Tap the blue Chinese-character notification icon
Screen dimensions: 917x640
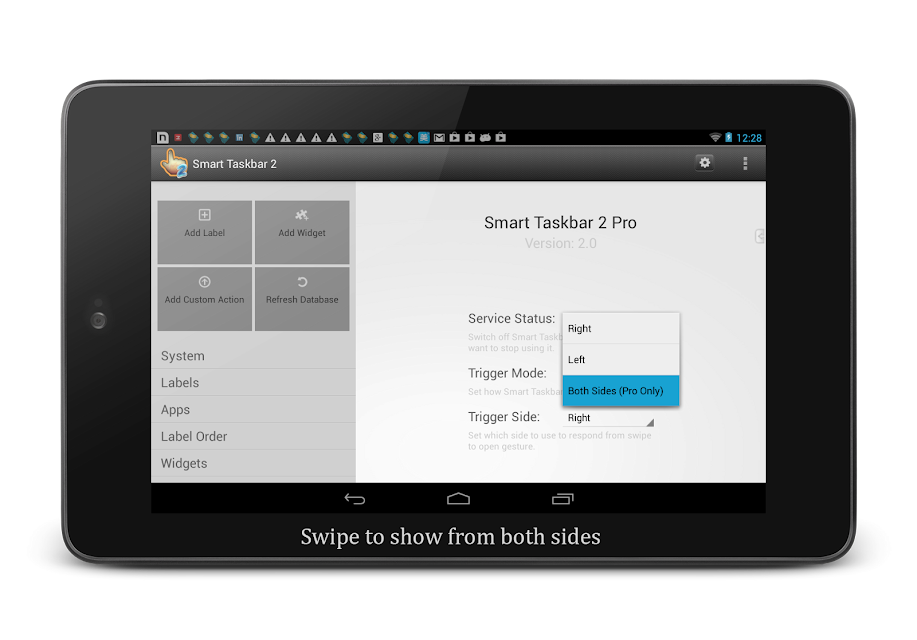tap(424, 137)
